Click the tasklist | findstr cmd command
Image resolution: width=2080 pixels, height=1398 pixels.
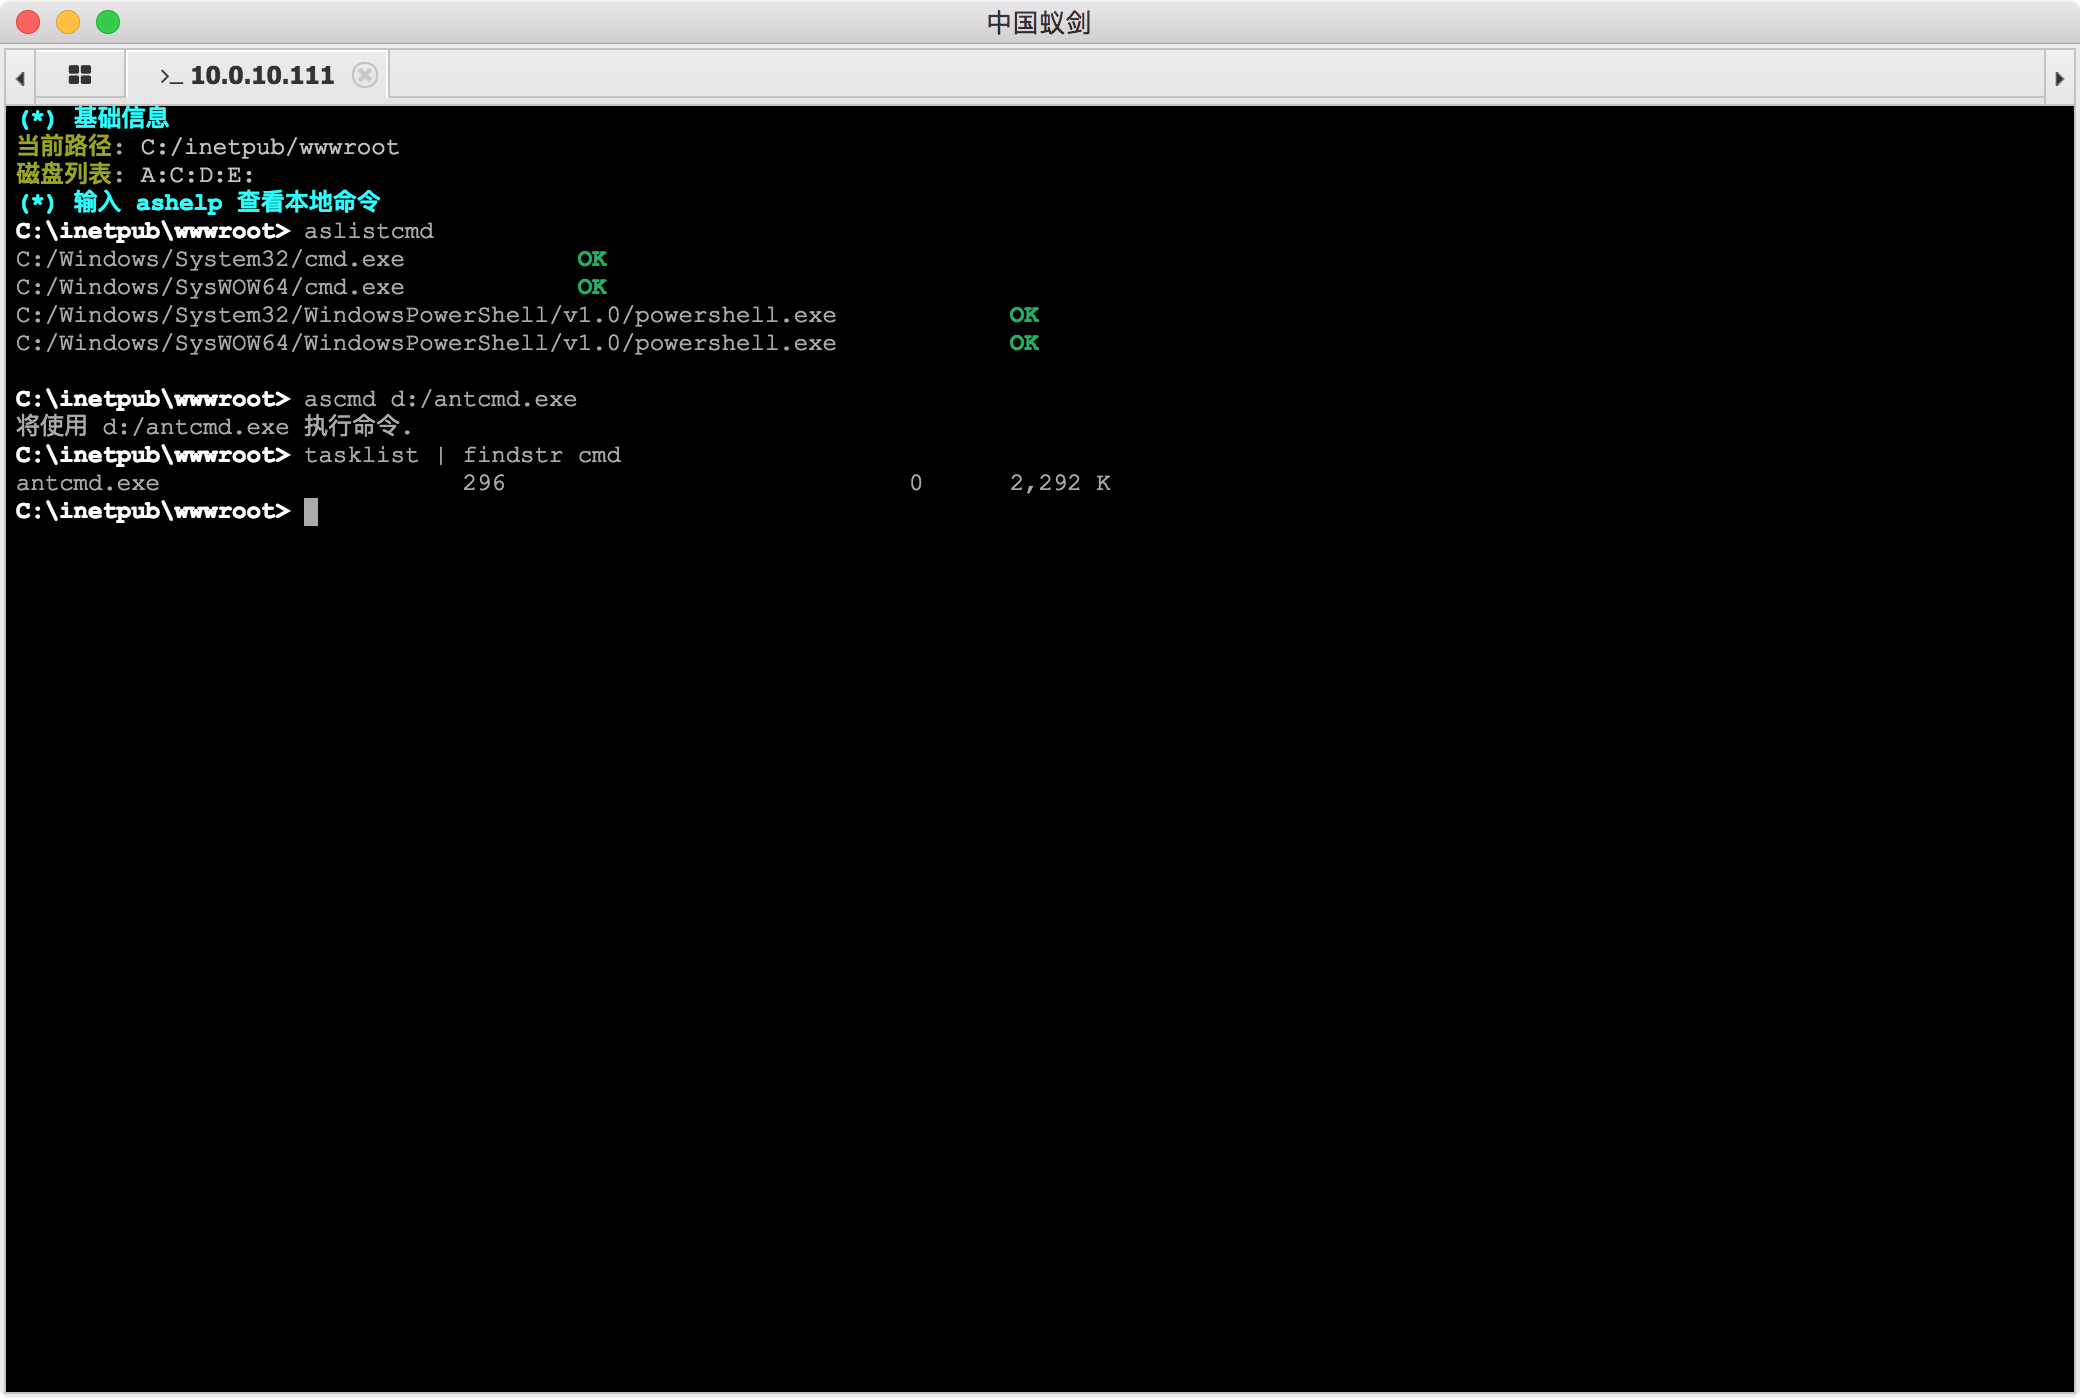462,455
